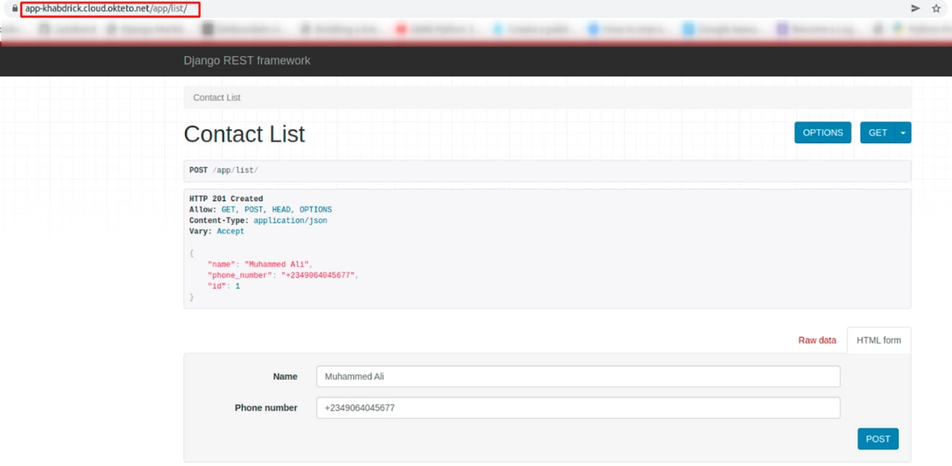Click the Contact List page heading
Screen dimensions: 952x466
(244, 134)
